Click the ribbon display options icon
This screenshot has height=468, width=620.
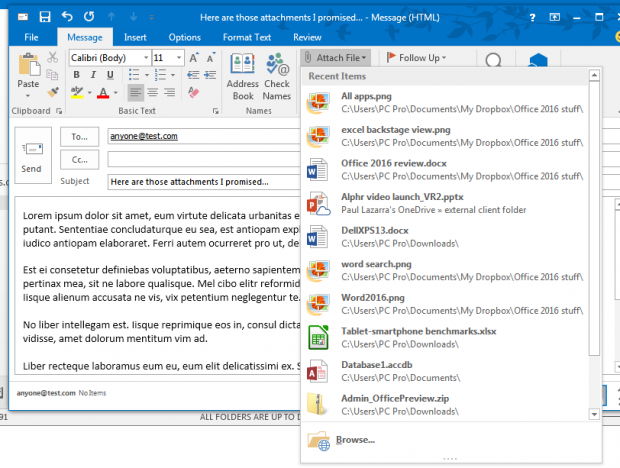[554, 17]
